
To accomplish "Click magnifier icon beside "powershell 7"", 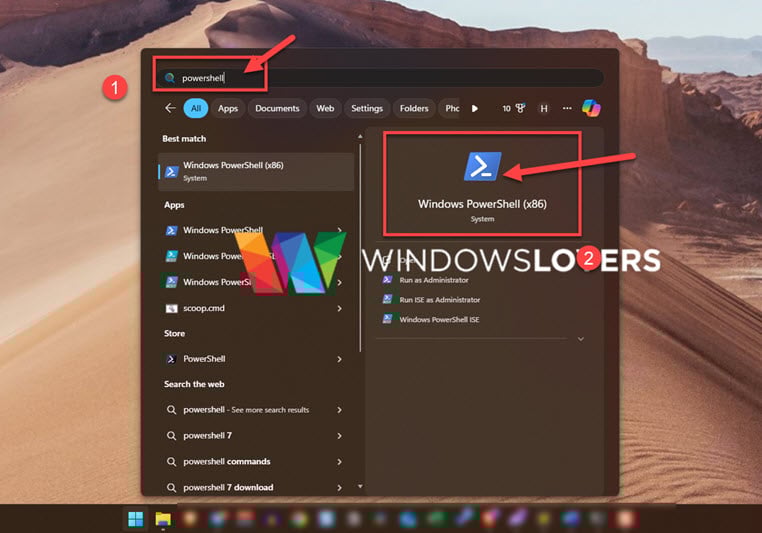I will point(171,436).
